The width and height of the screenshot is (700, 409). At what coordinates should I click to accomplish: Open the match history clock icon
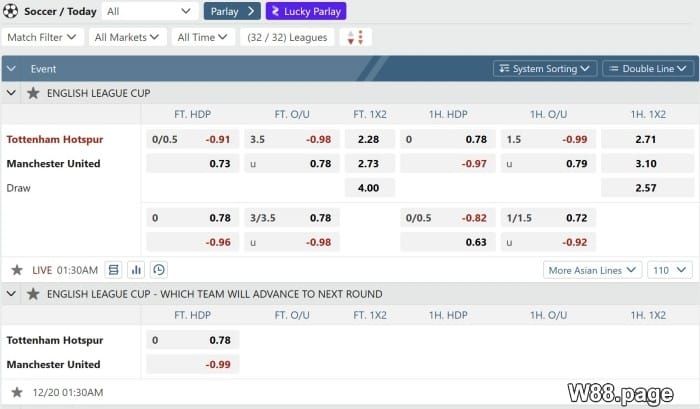tap(159, 270)
